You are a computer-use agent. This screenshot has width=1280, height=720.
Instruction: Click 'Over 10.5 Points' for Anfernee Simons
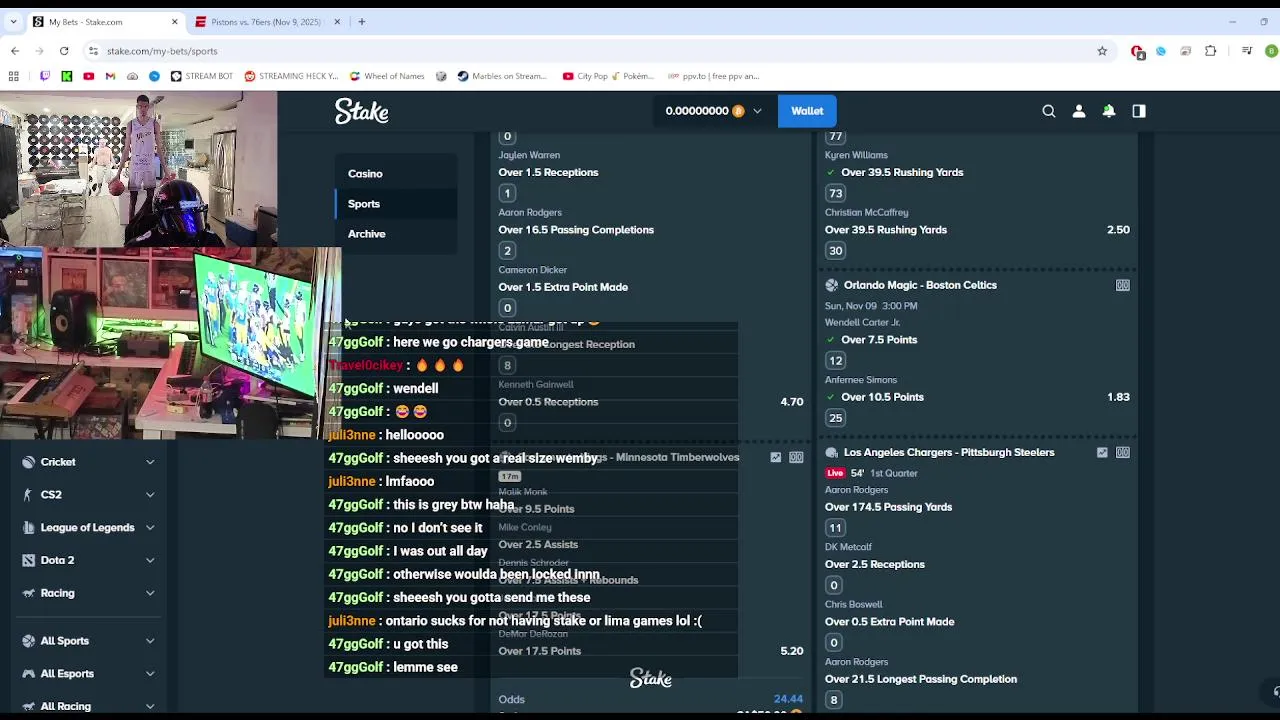[882, 397]
